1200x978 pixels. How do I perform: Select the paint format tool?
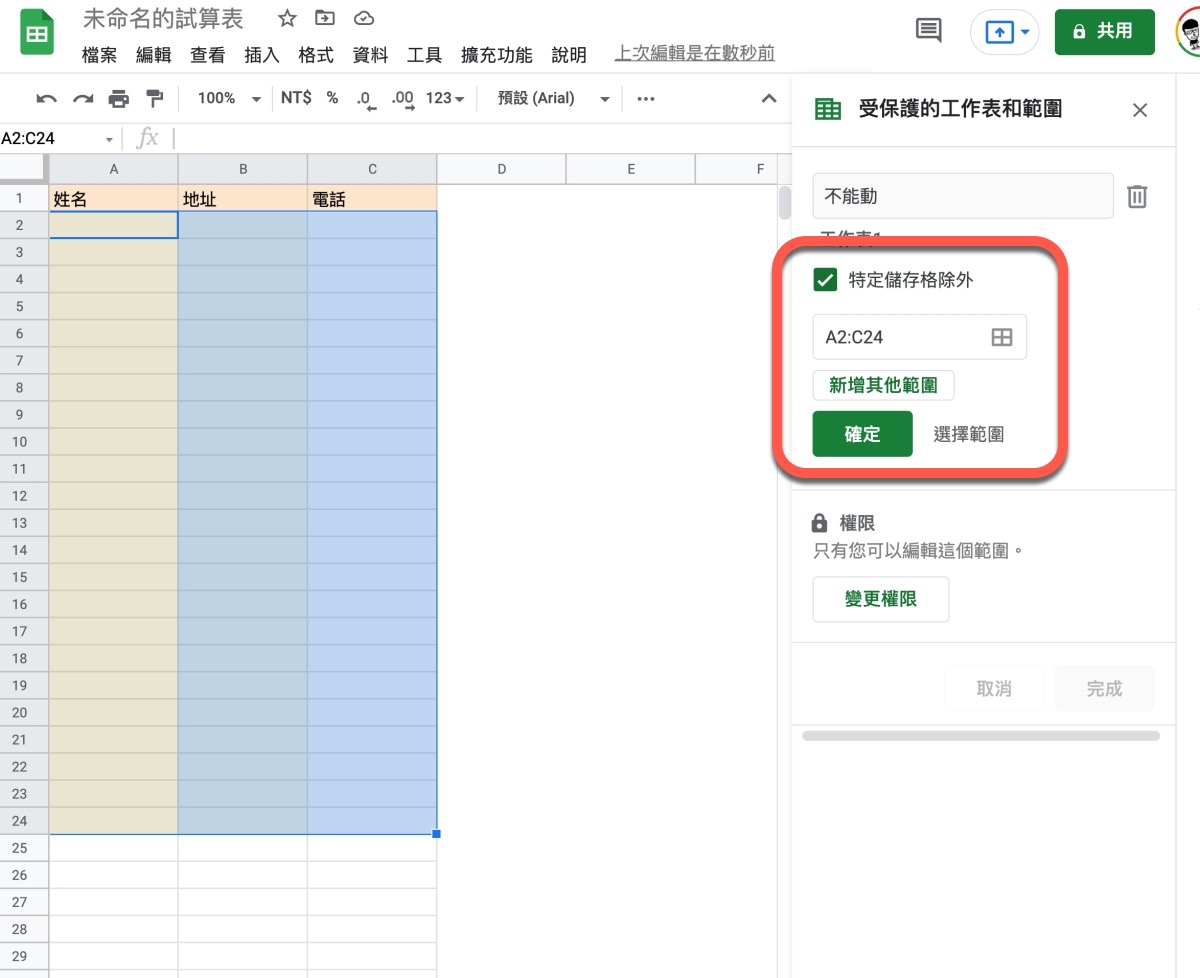tap(154, 98)
